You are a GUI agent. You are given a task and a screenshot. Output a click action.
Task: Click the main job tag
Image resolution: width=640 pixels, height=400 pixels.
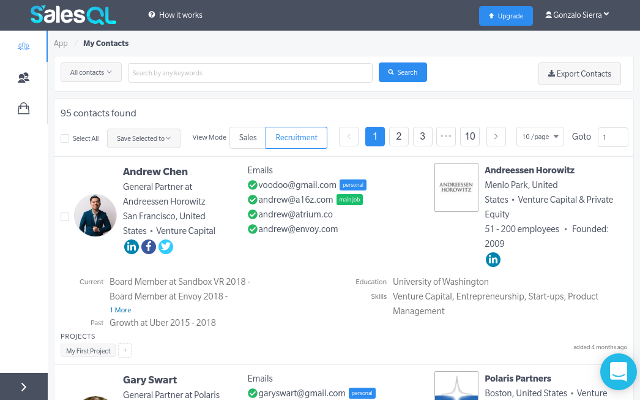(349, 200)
